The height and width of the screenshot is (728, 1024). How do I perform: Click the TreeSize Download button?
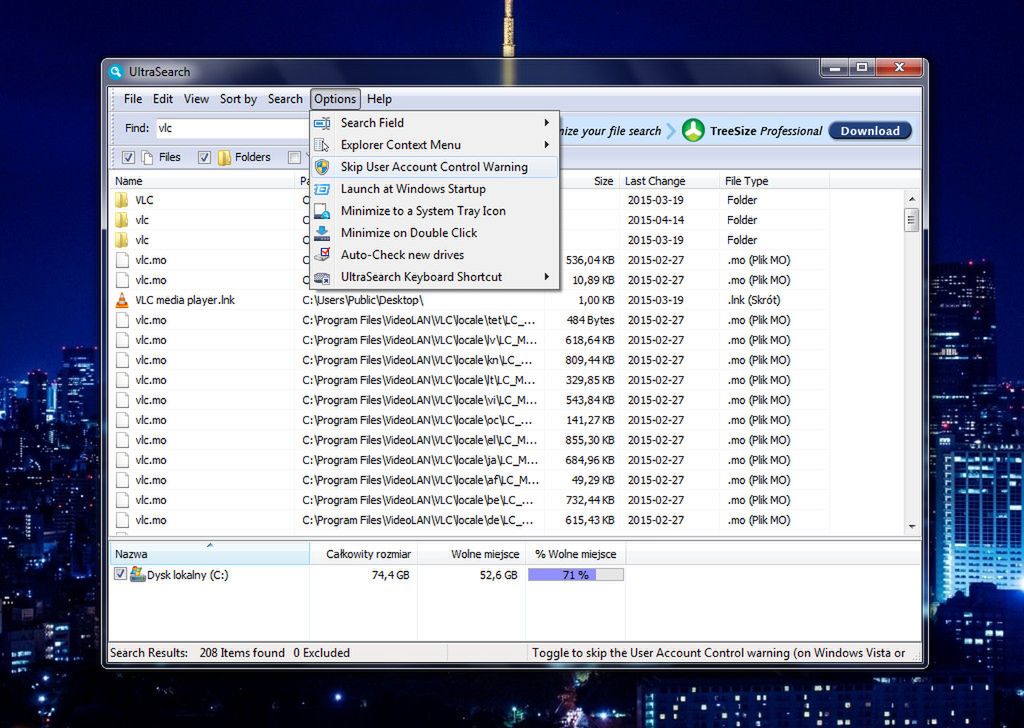(870, 131)
